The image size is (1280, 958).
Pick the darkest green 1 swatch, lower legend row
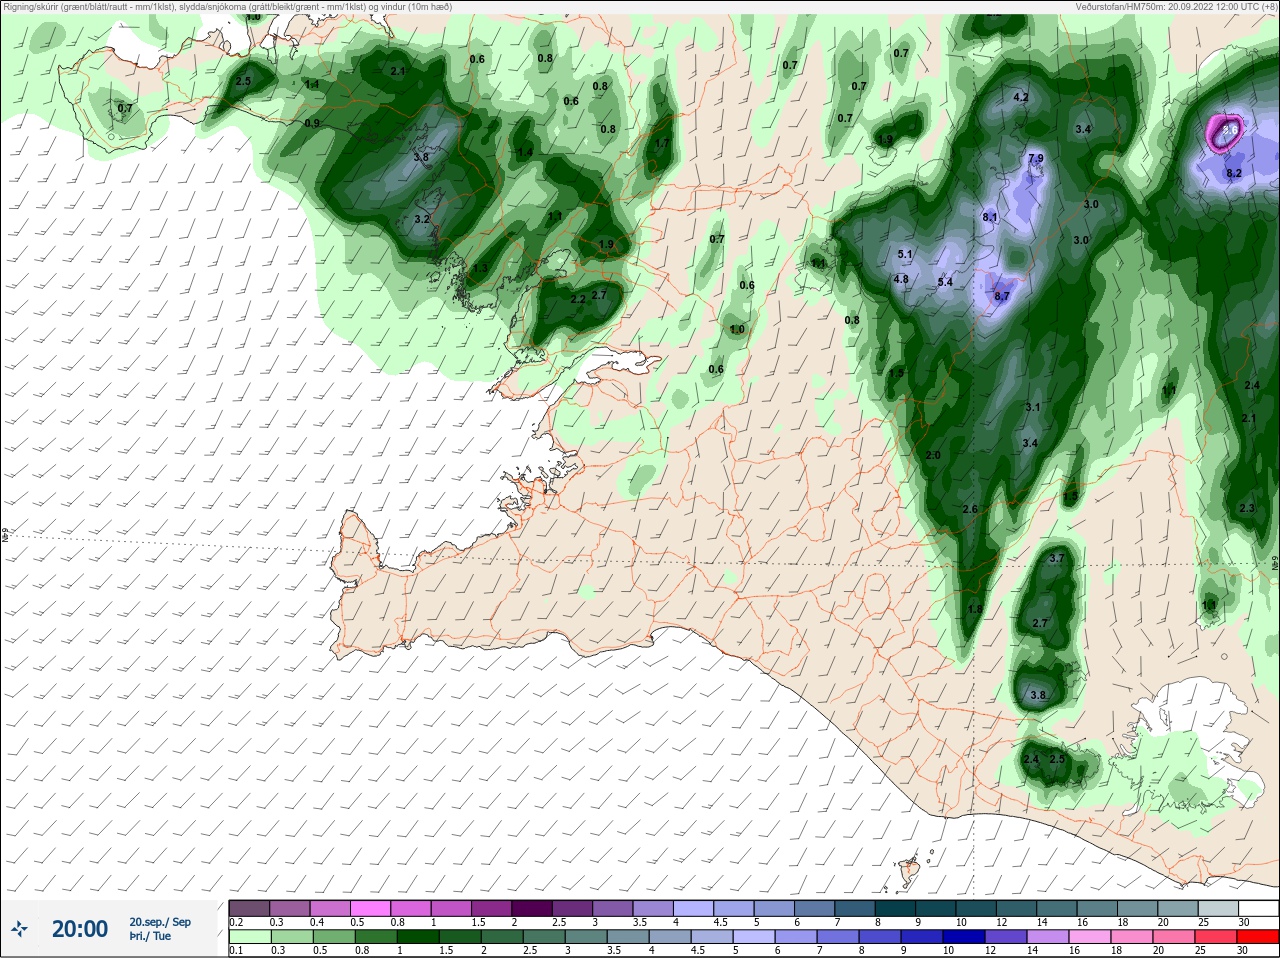tap(416, 936)
